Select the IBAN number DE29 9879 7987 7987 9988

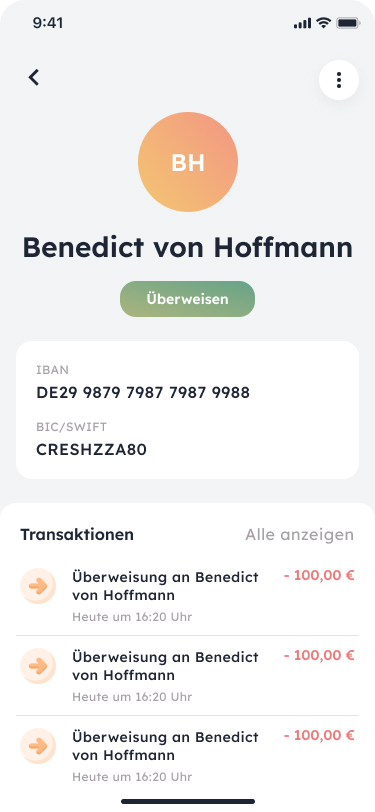[143, 393]
